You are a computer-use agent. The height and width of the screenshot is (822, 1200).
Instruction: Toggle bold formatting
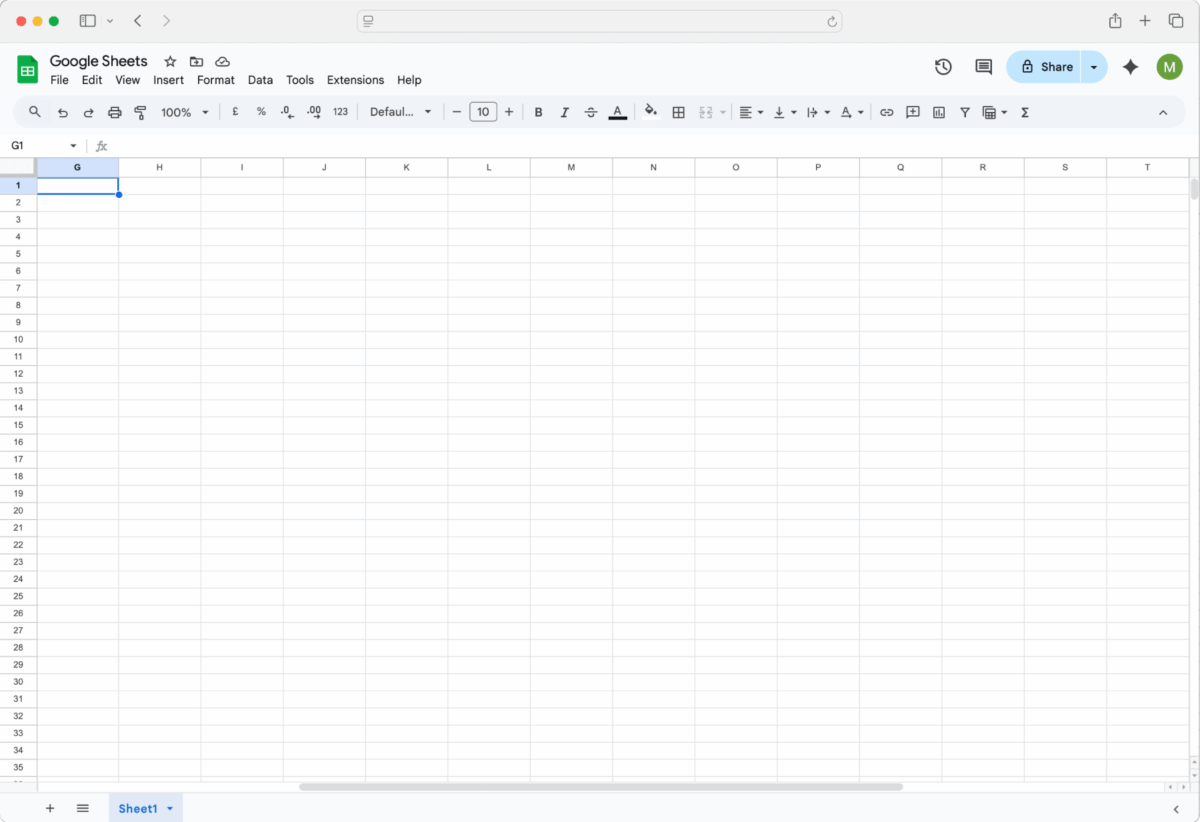click(x=539, y=112)
